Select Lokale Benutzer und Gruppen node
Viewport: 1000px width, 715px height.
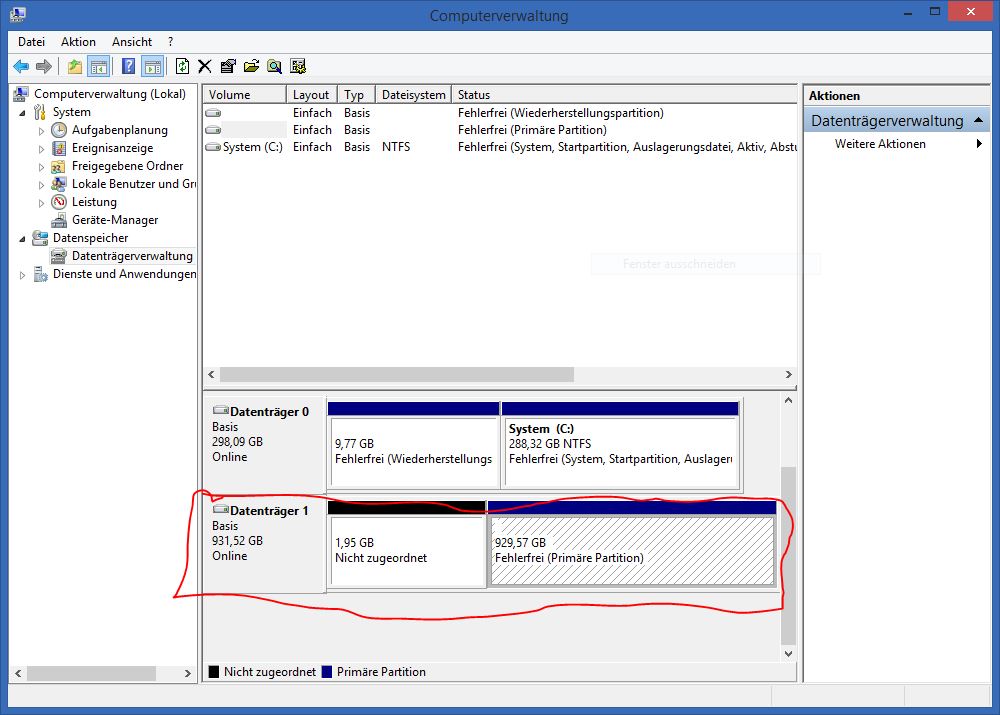coord(134,184)
